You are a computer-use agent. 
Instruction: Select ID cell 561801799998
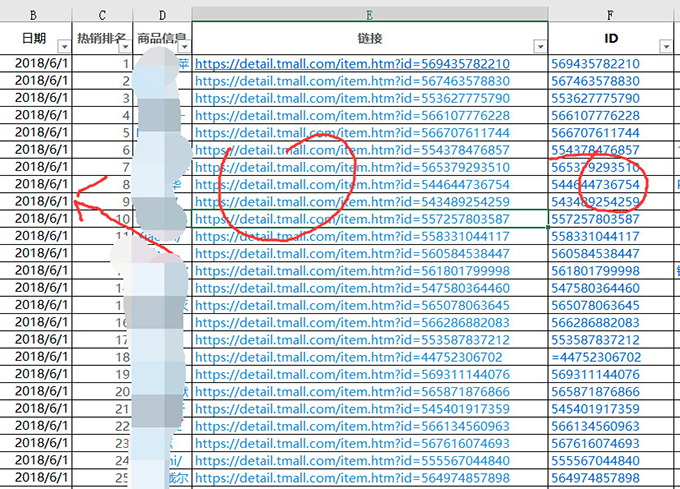tap(611, 271)
